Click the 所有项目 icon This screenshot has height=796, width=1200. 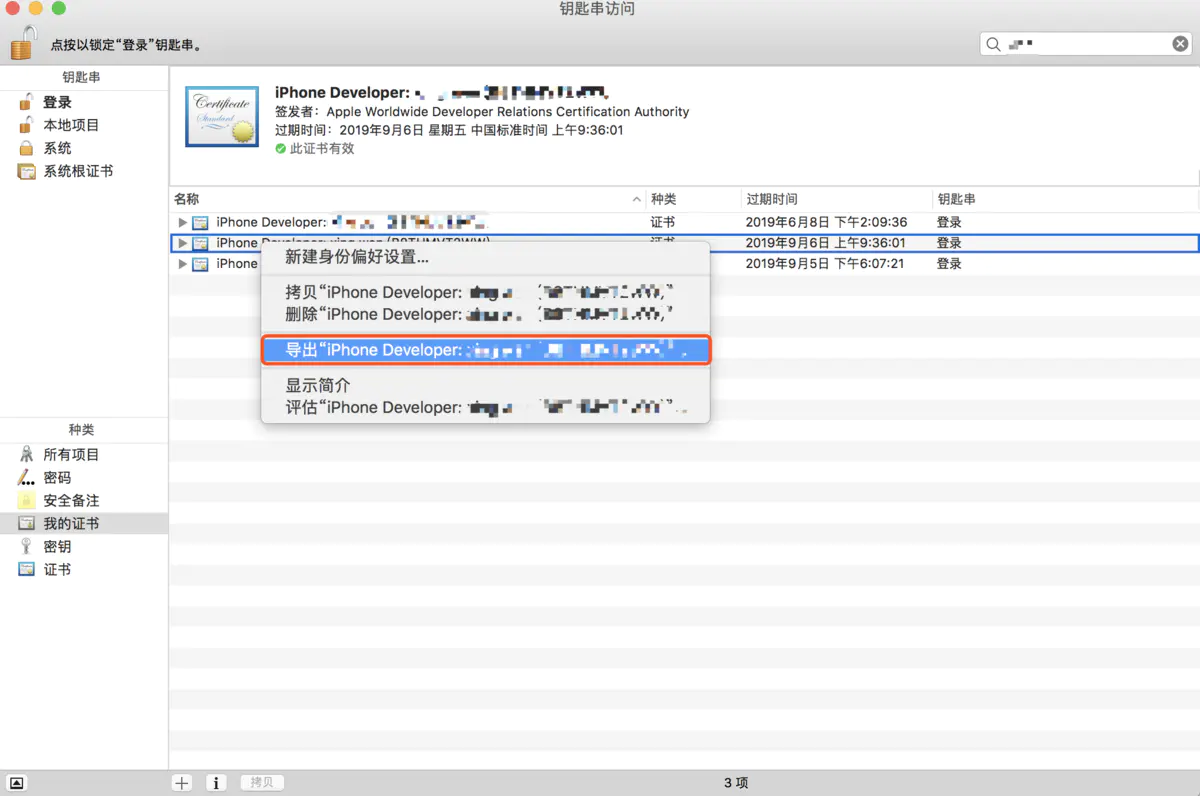pyautogui.click(x=27, y=454)
